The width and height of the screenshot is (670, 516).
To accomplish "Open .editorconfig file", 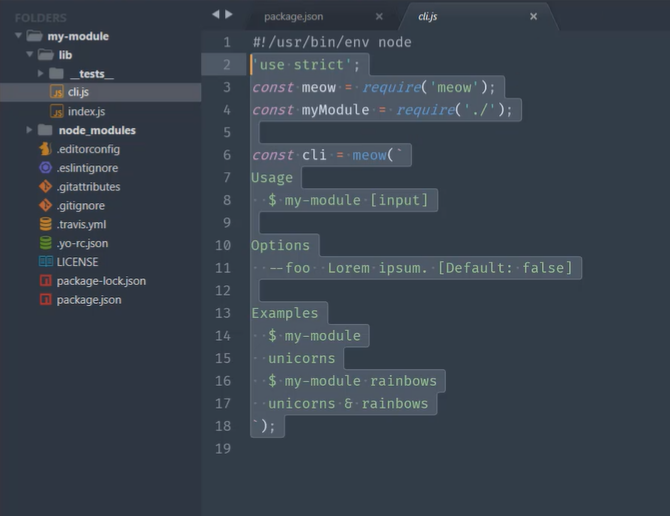I will coord(88,149).
